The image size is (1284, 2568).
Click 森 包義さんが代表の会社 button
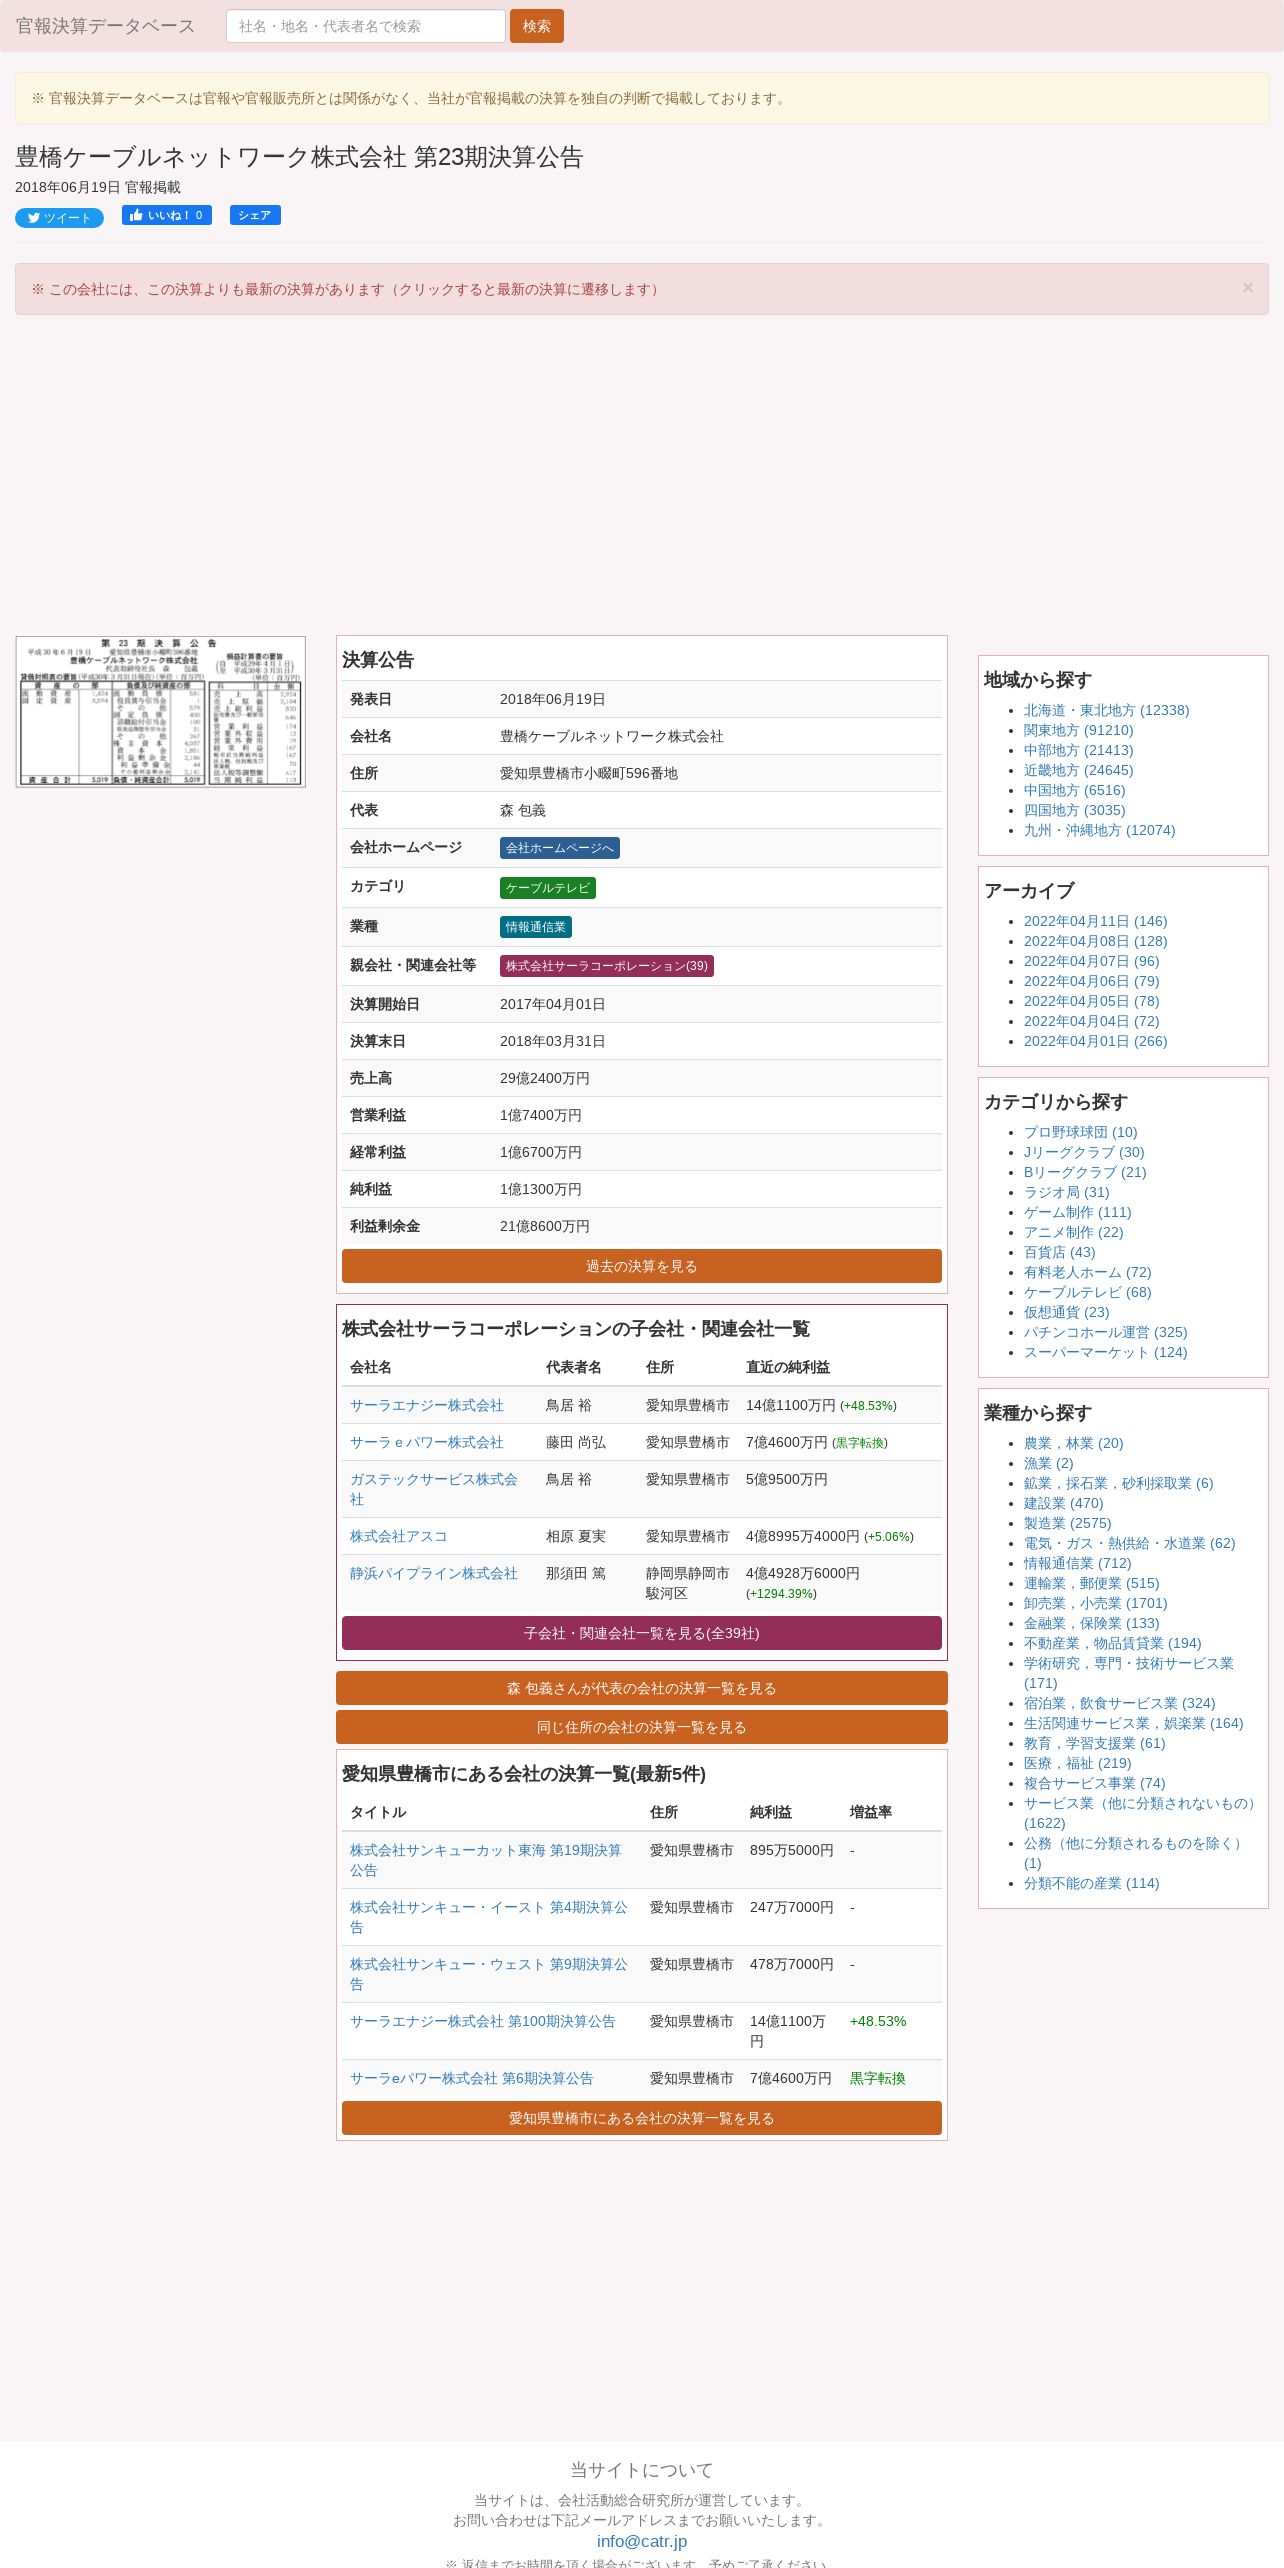(642, 1688)
